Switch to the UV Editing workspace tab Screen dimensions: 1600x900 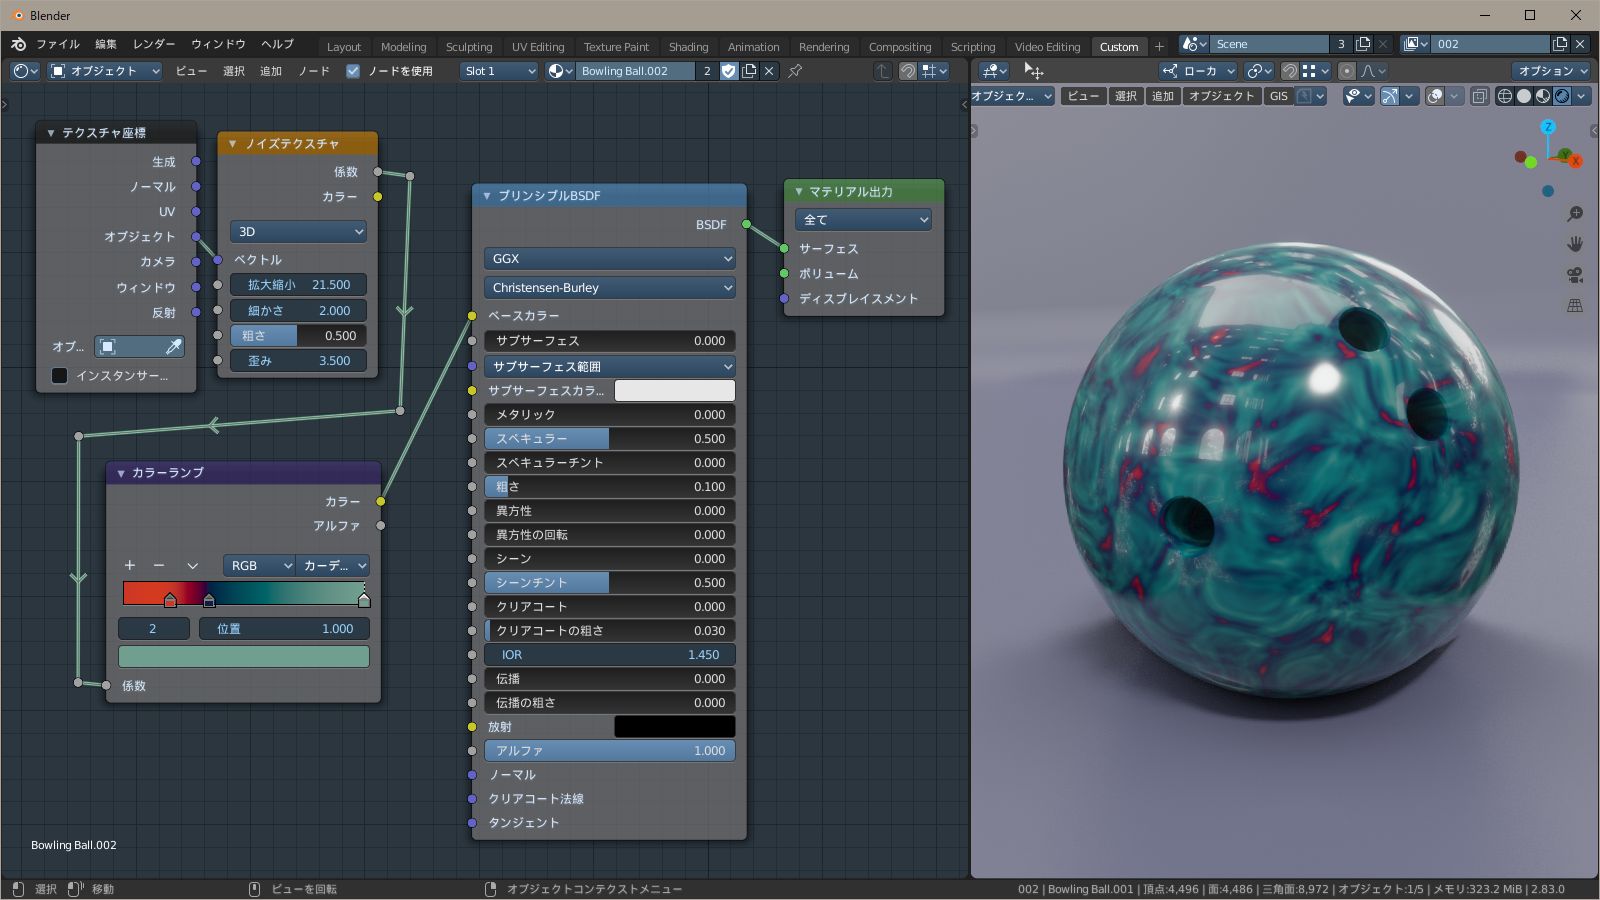538,46
